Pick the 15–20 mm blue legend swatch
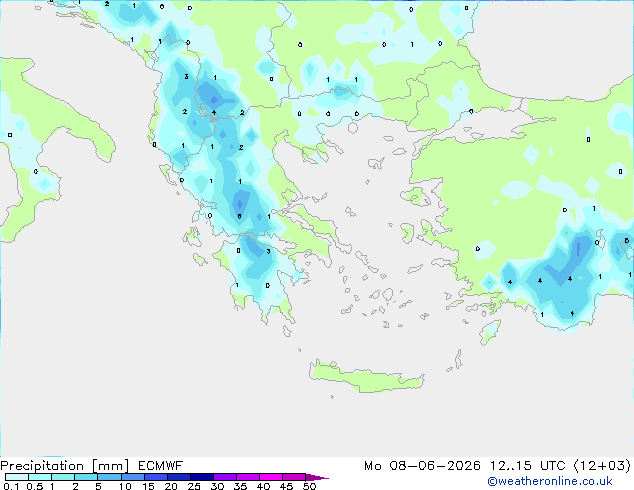 pos(156,477)
